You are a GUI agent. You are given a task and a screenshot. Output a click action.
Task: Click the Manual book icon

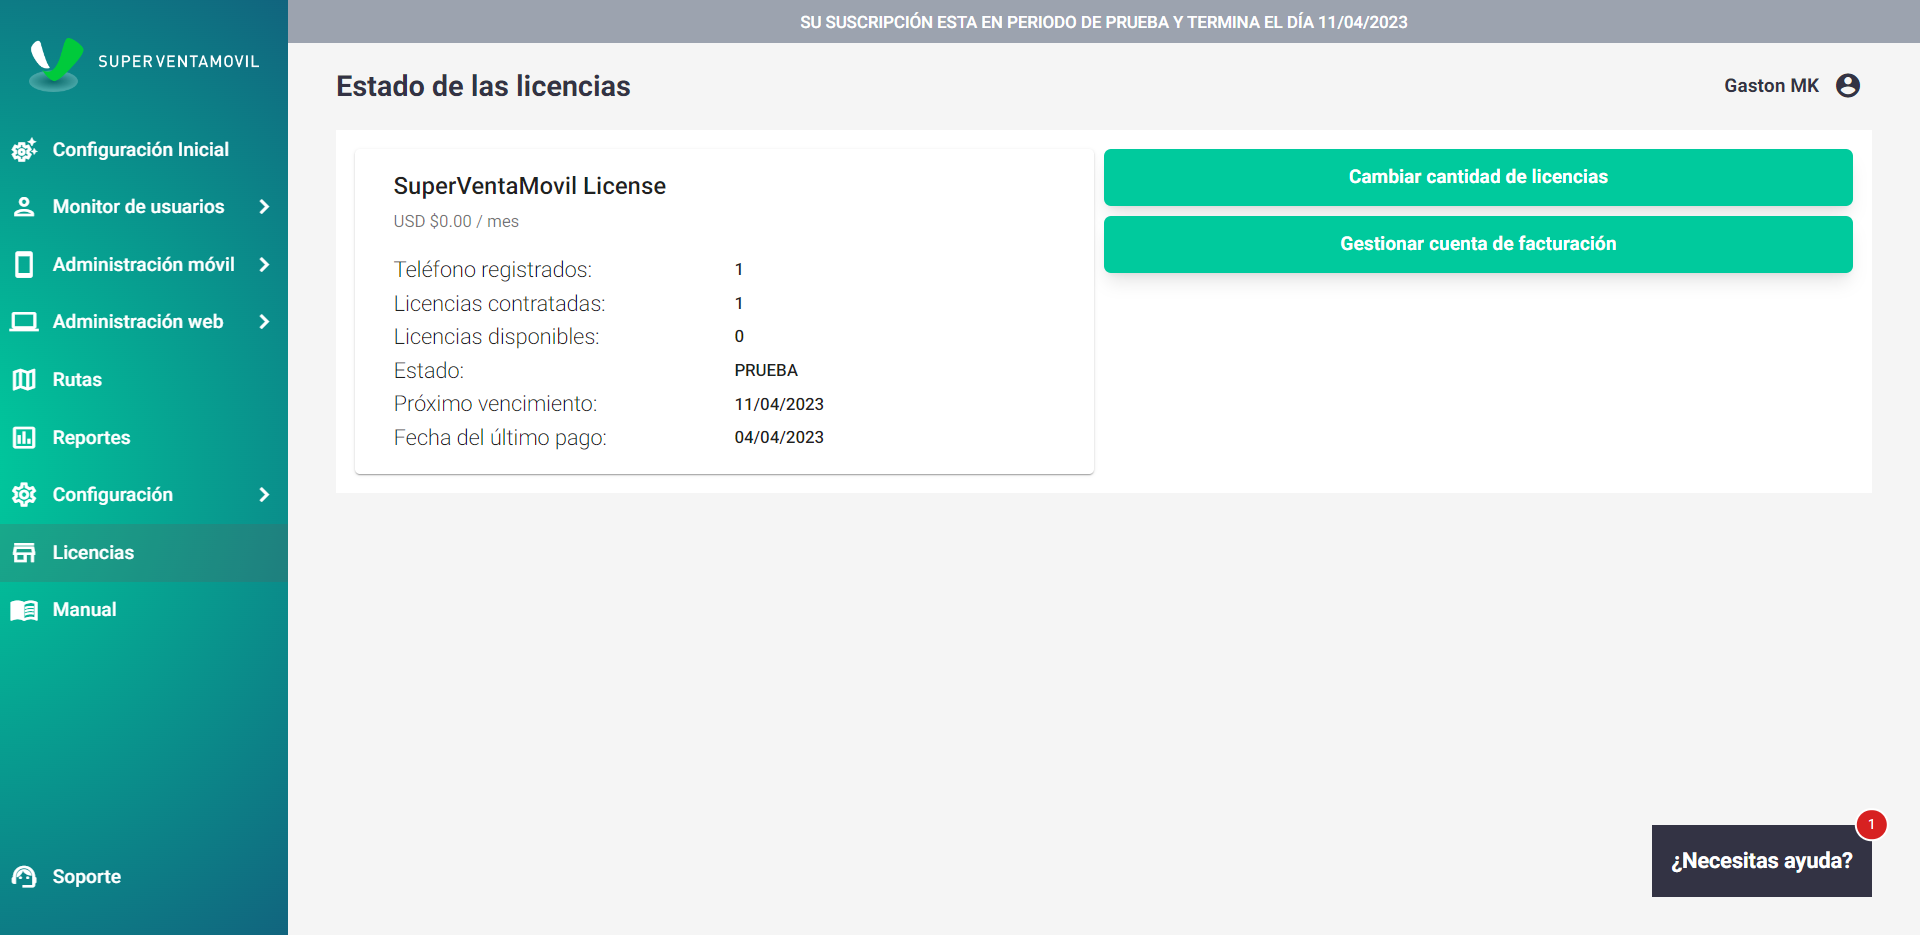point(24,610)
